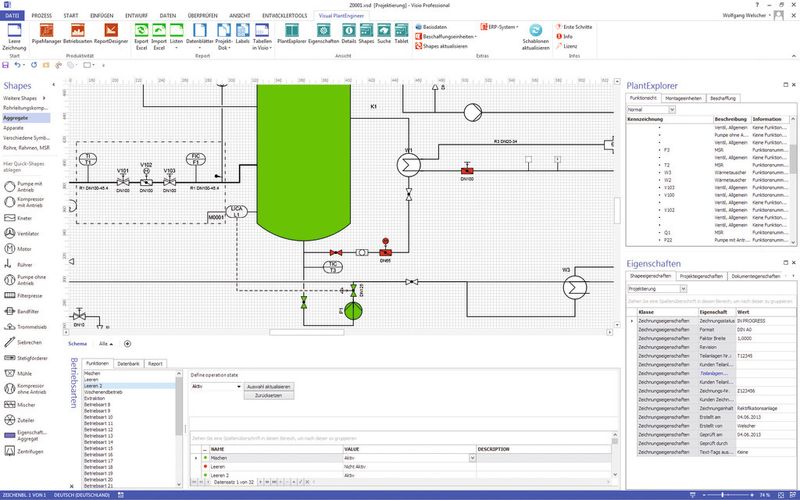
Task: Open the Alle pages dropdown
Action: pos(106,344)
